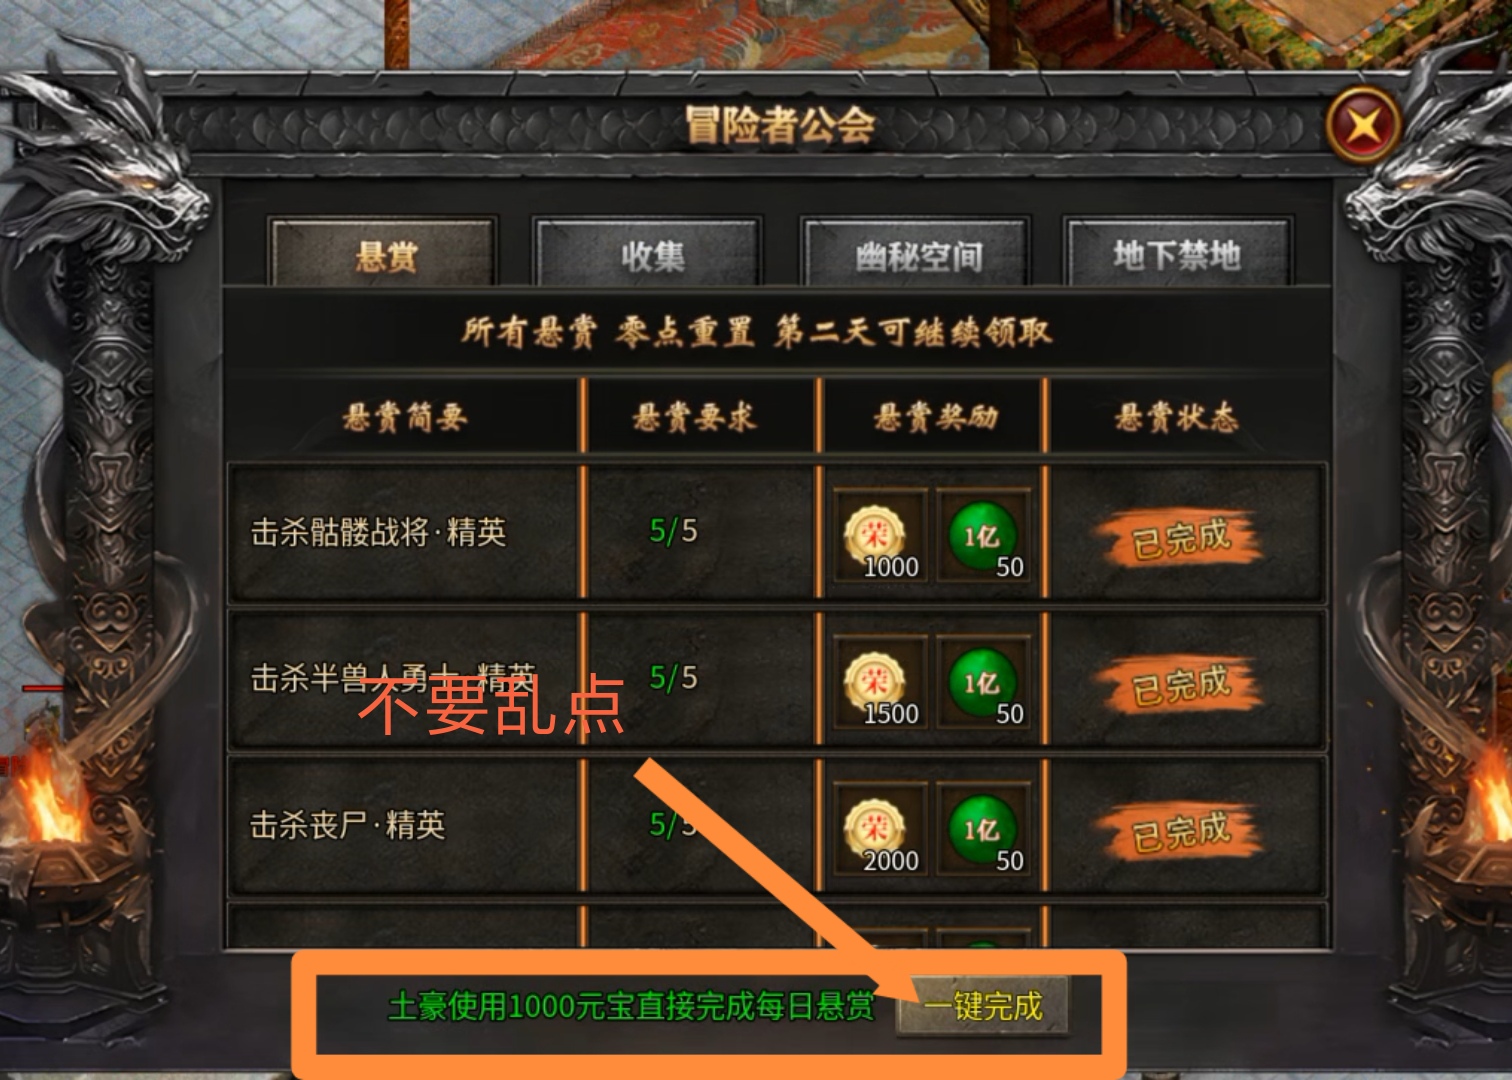Click 已完成 status for the 半兽人勇士 bounty
1512x1080 pixels.
coord(1180,685)
